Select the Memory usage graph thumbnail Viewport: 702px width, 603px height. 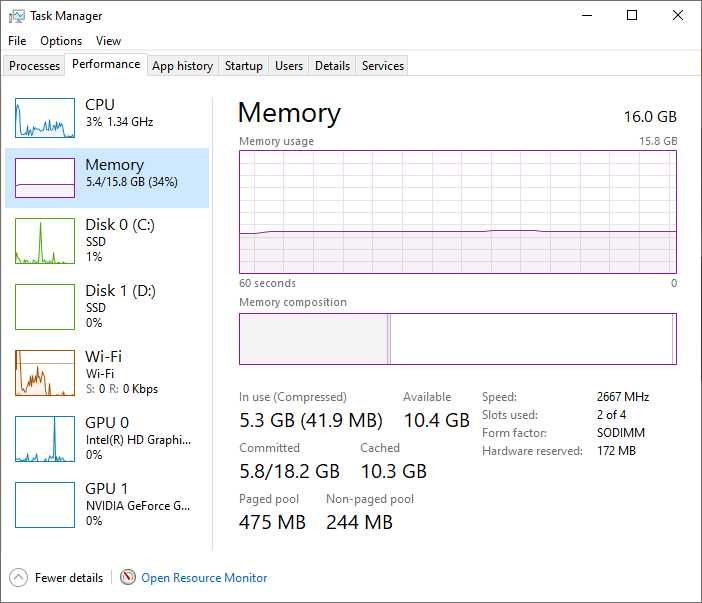click(45, 178)
